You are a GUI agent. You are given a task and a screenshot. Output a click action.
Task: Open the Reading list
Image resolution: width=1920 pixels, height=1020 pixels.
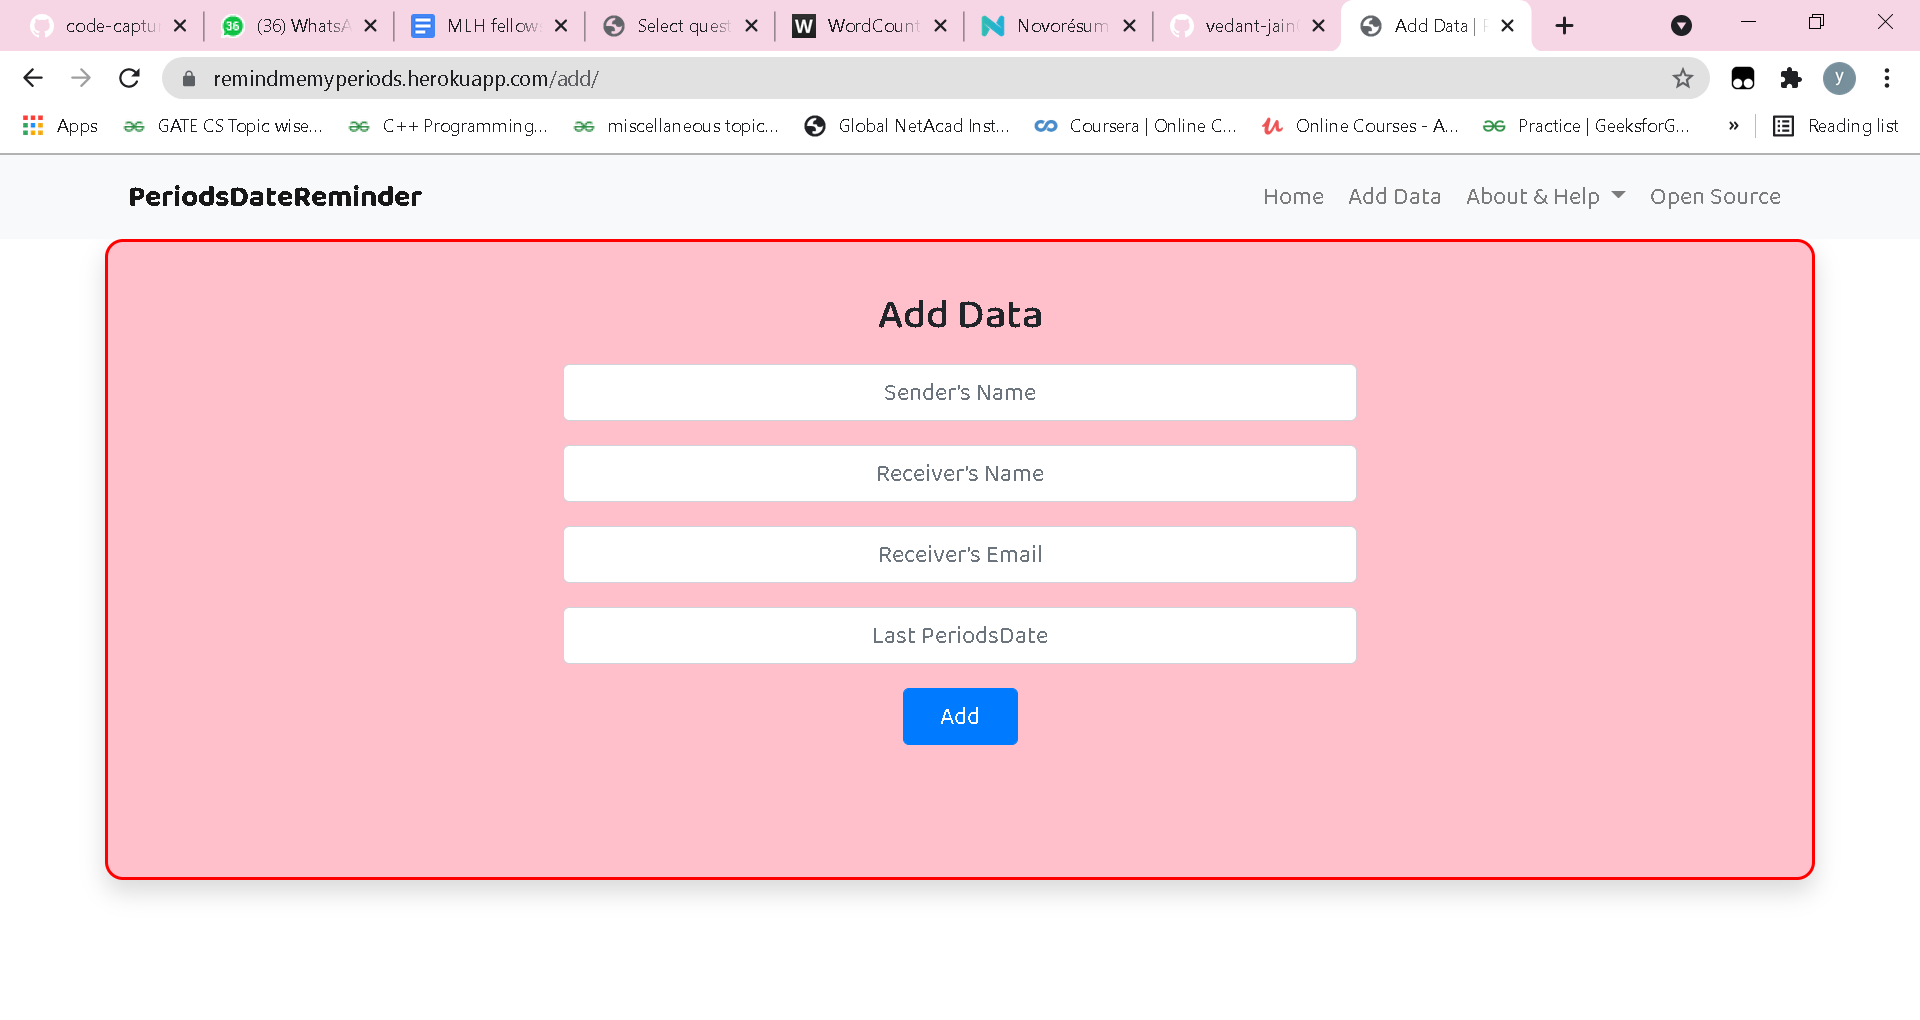(1836, 126)
